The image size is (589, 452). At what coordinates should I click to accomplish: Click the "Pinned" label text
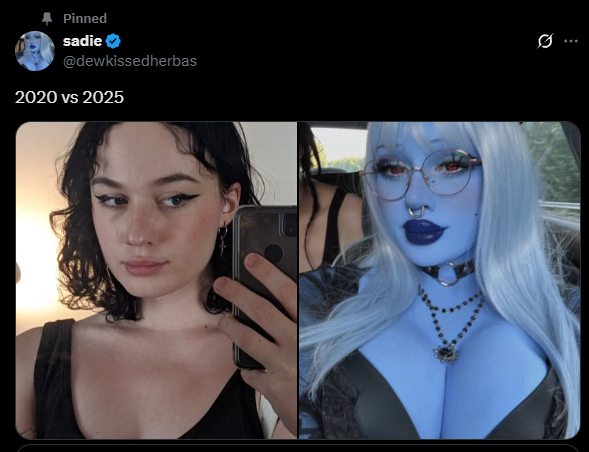pos(85,18)
